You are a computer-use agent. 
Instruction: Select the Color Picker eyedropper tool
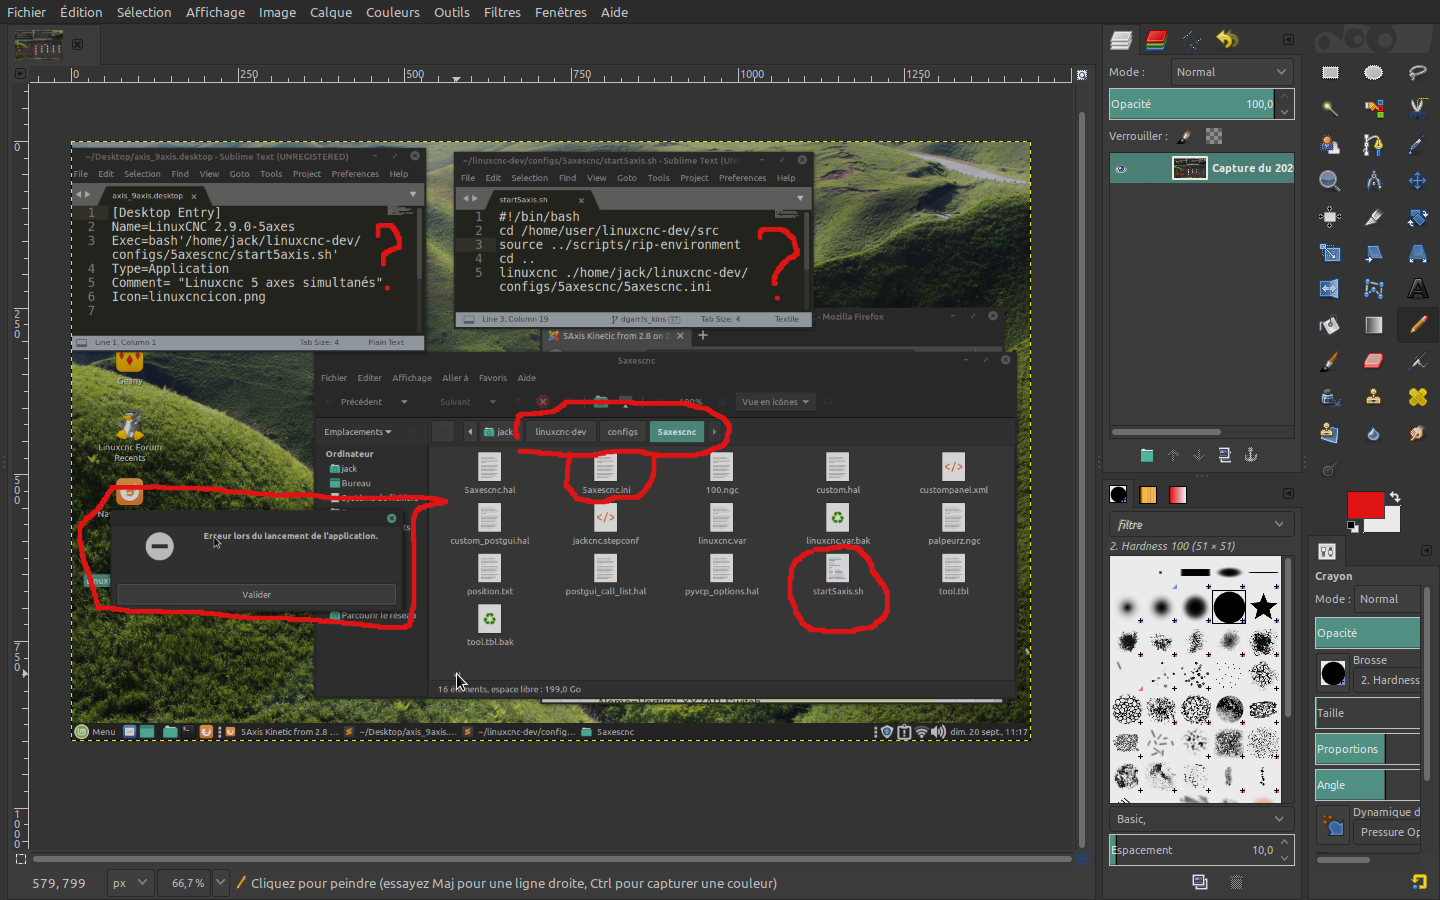click(x=1418, y=145)
